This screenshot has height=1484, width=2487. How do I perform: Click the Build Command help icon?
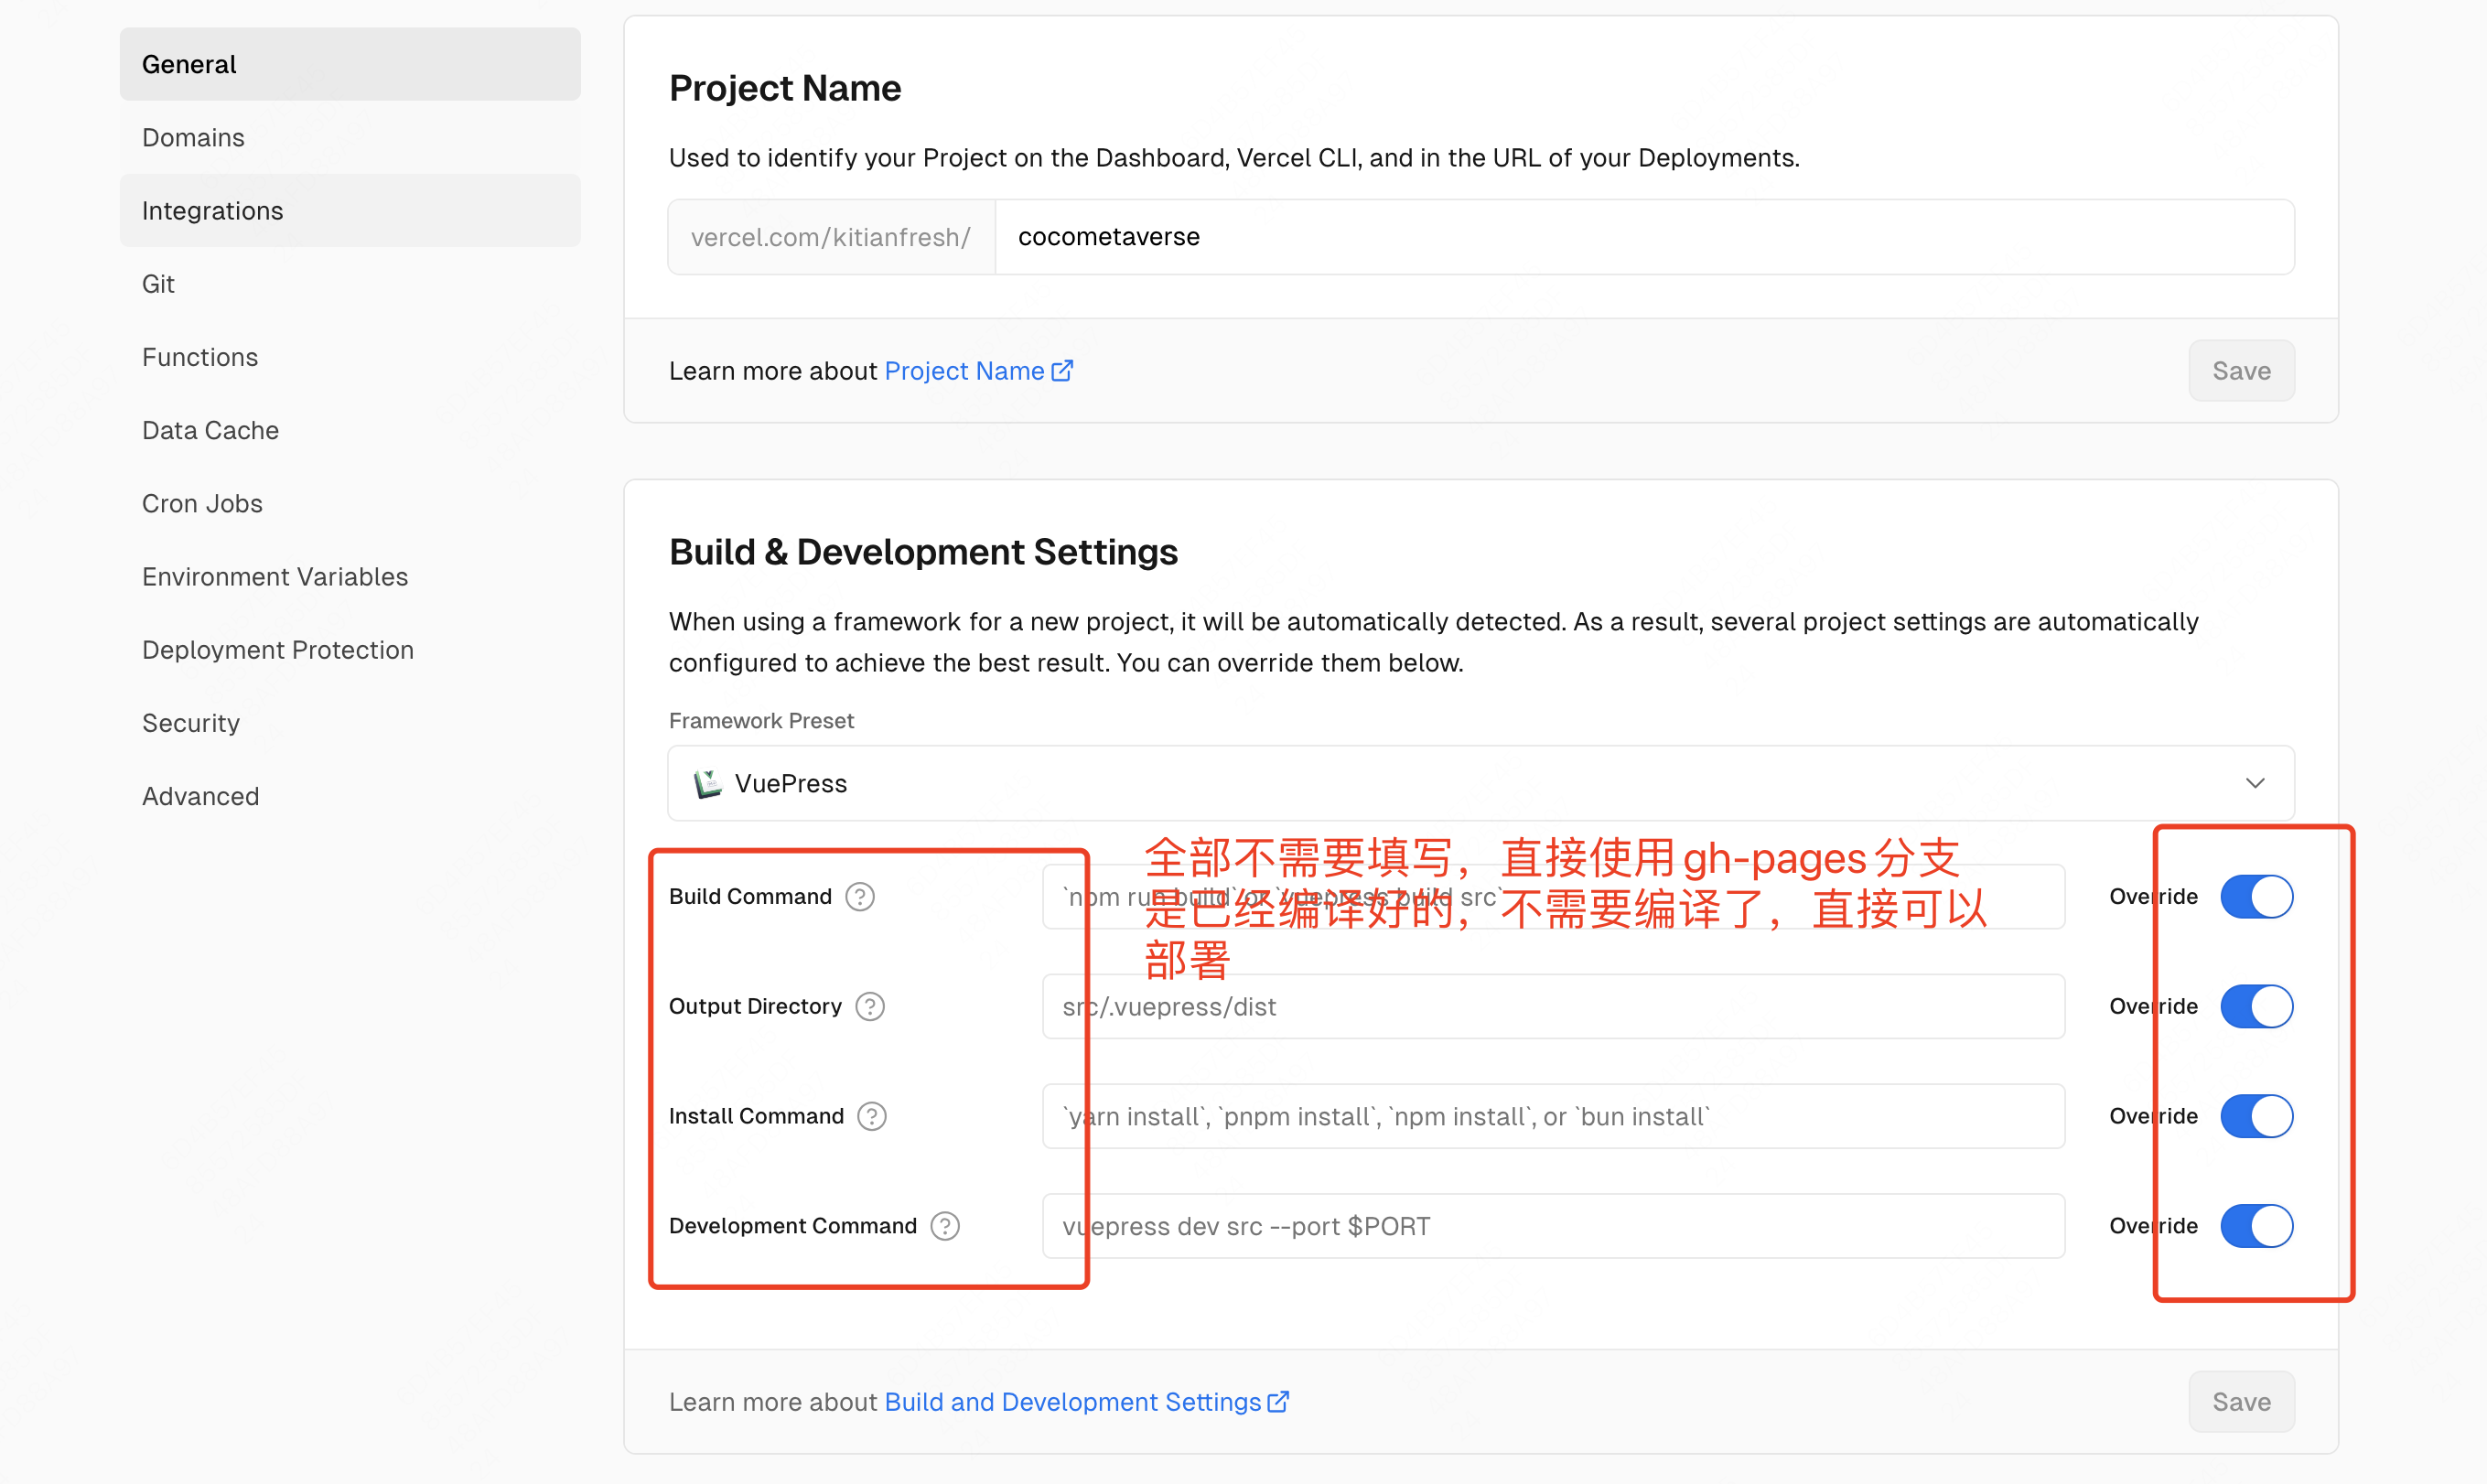pos(859,897)
